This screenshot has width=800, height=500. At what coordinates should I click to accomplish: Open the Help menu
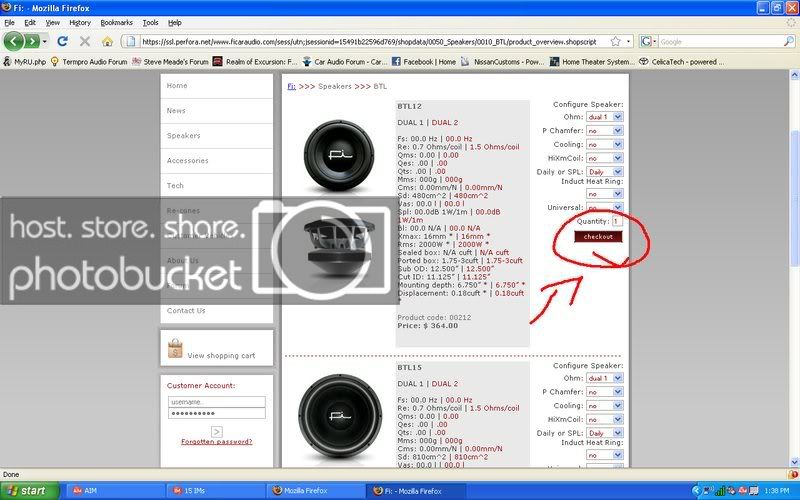coord(174,22)
